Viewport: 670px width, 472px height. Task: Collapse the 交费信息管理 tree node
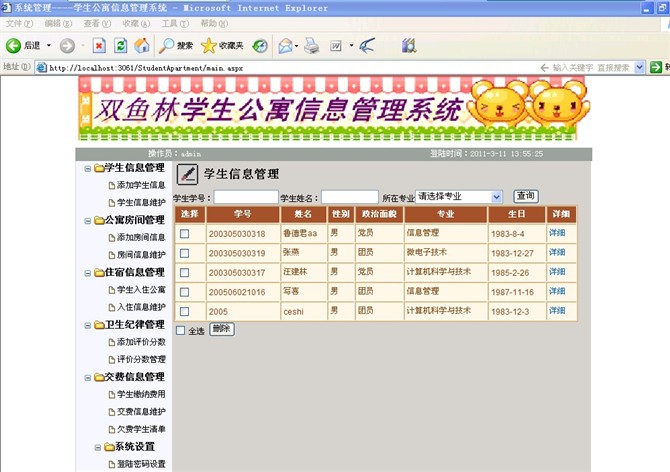88,378
